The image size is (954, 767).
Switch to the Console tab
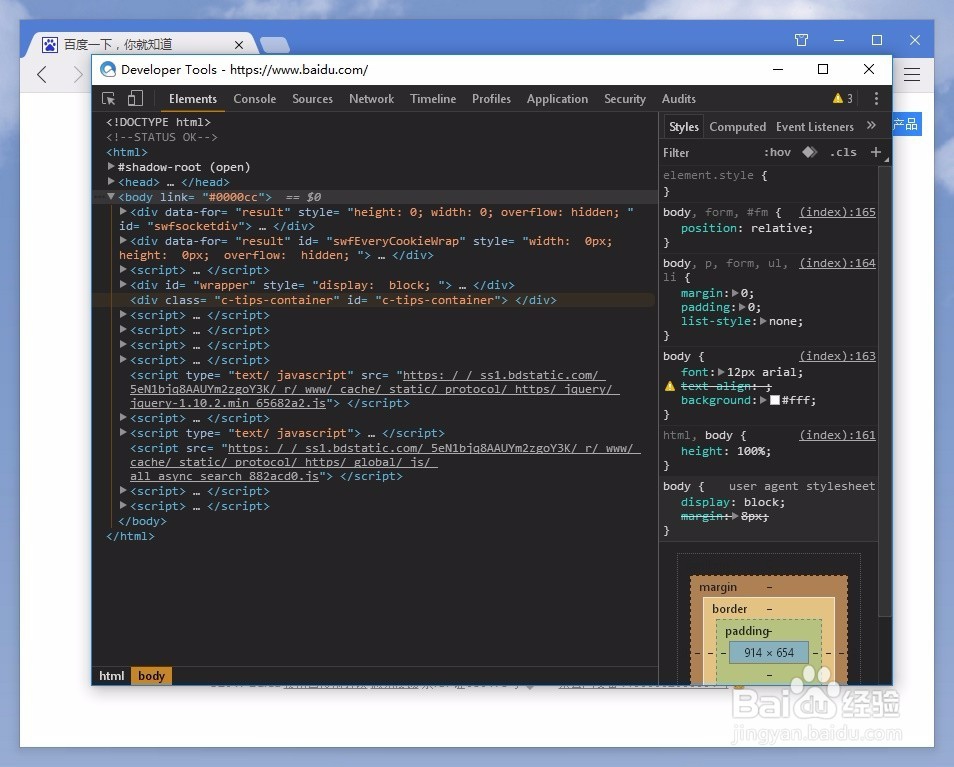[x=254, y=99]
